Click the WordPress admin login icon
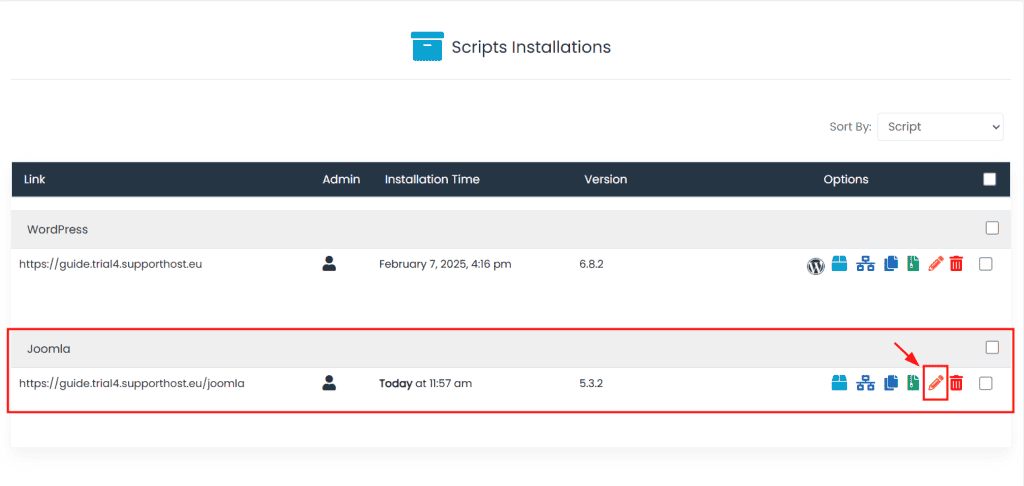 [816, 265]
